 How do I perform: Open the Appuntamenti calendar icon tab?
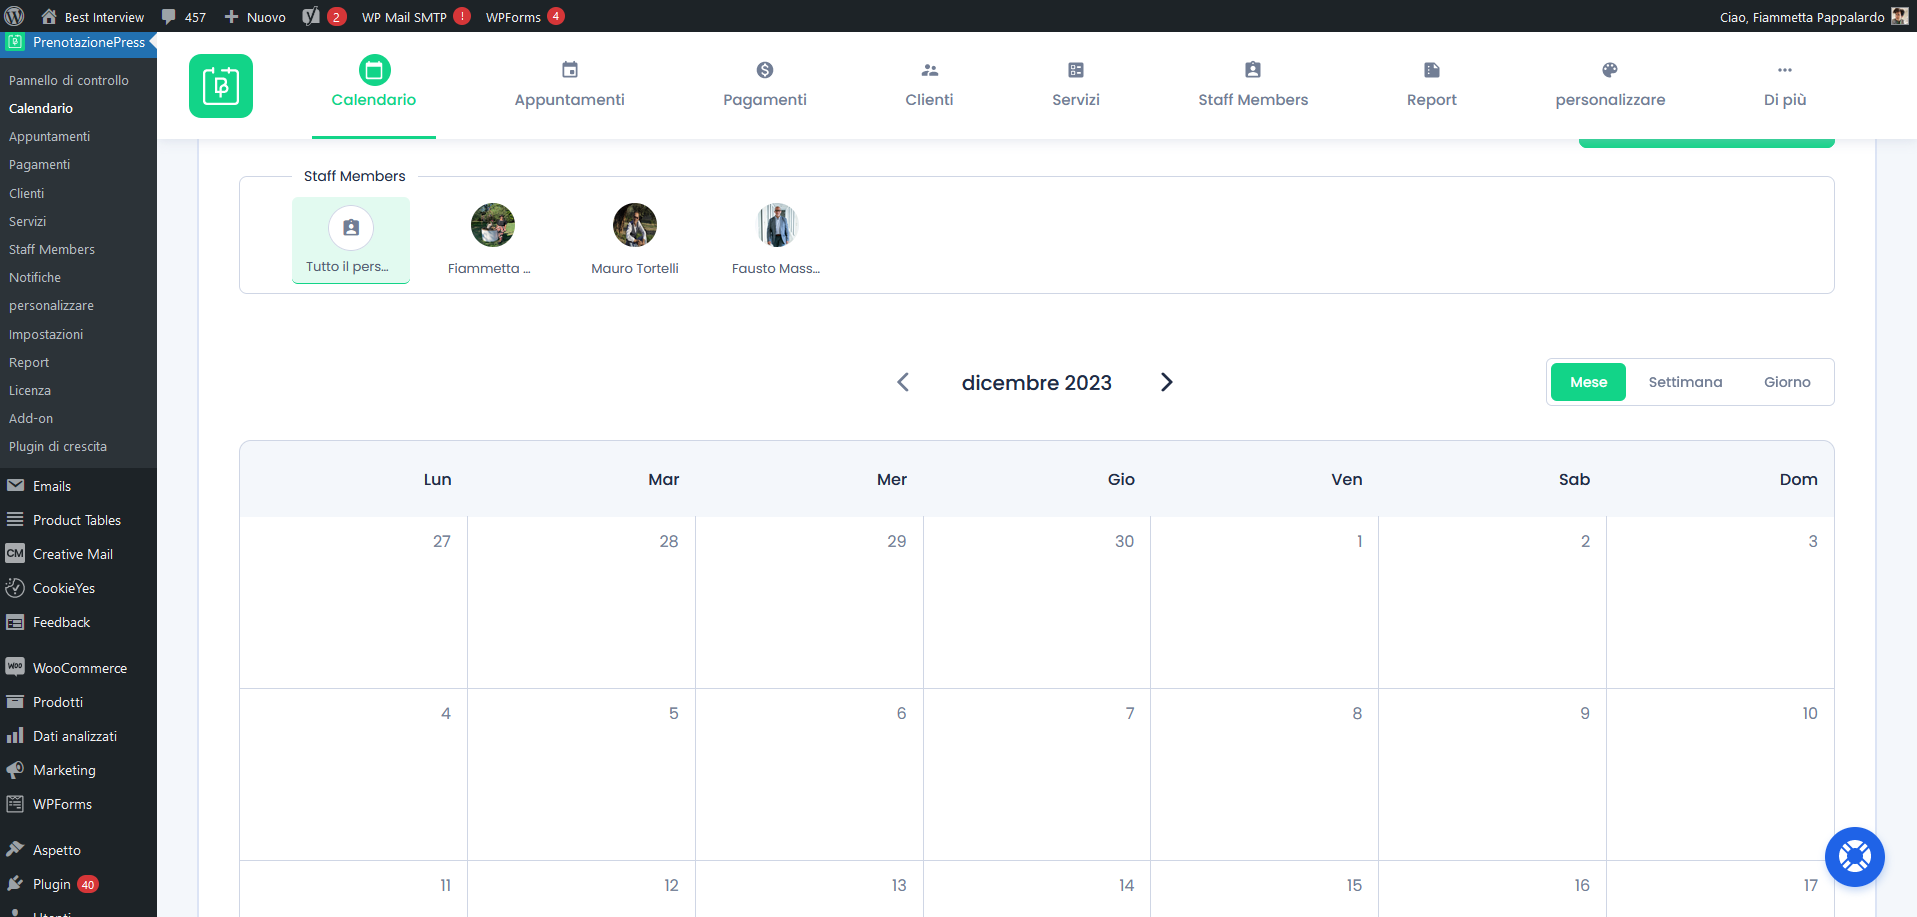[x=569, y=70]
